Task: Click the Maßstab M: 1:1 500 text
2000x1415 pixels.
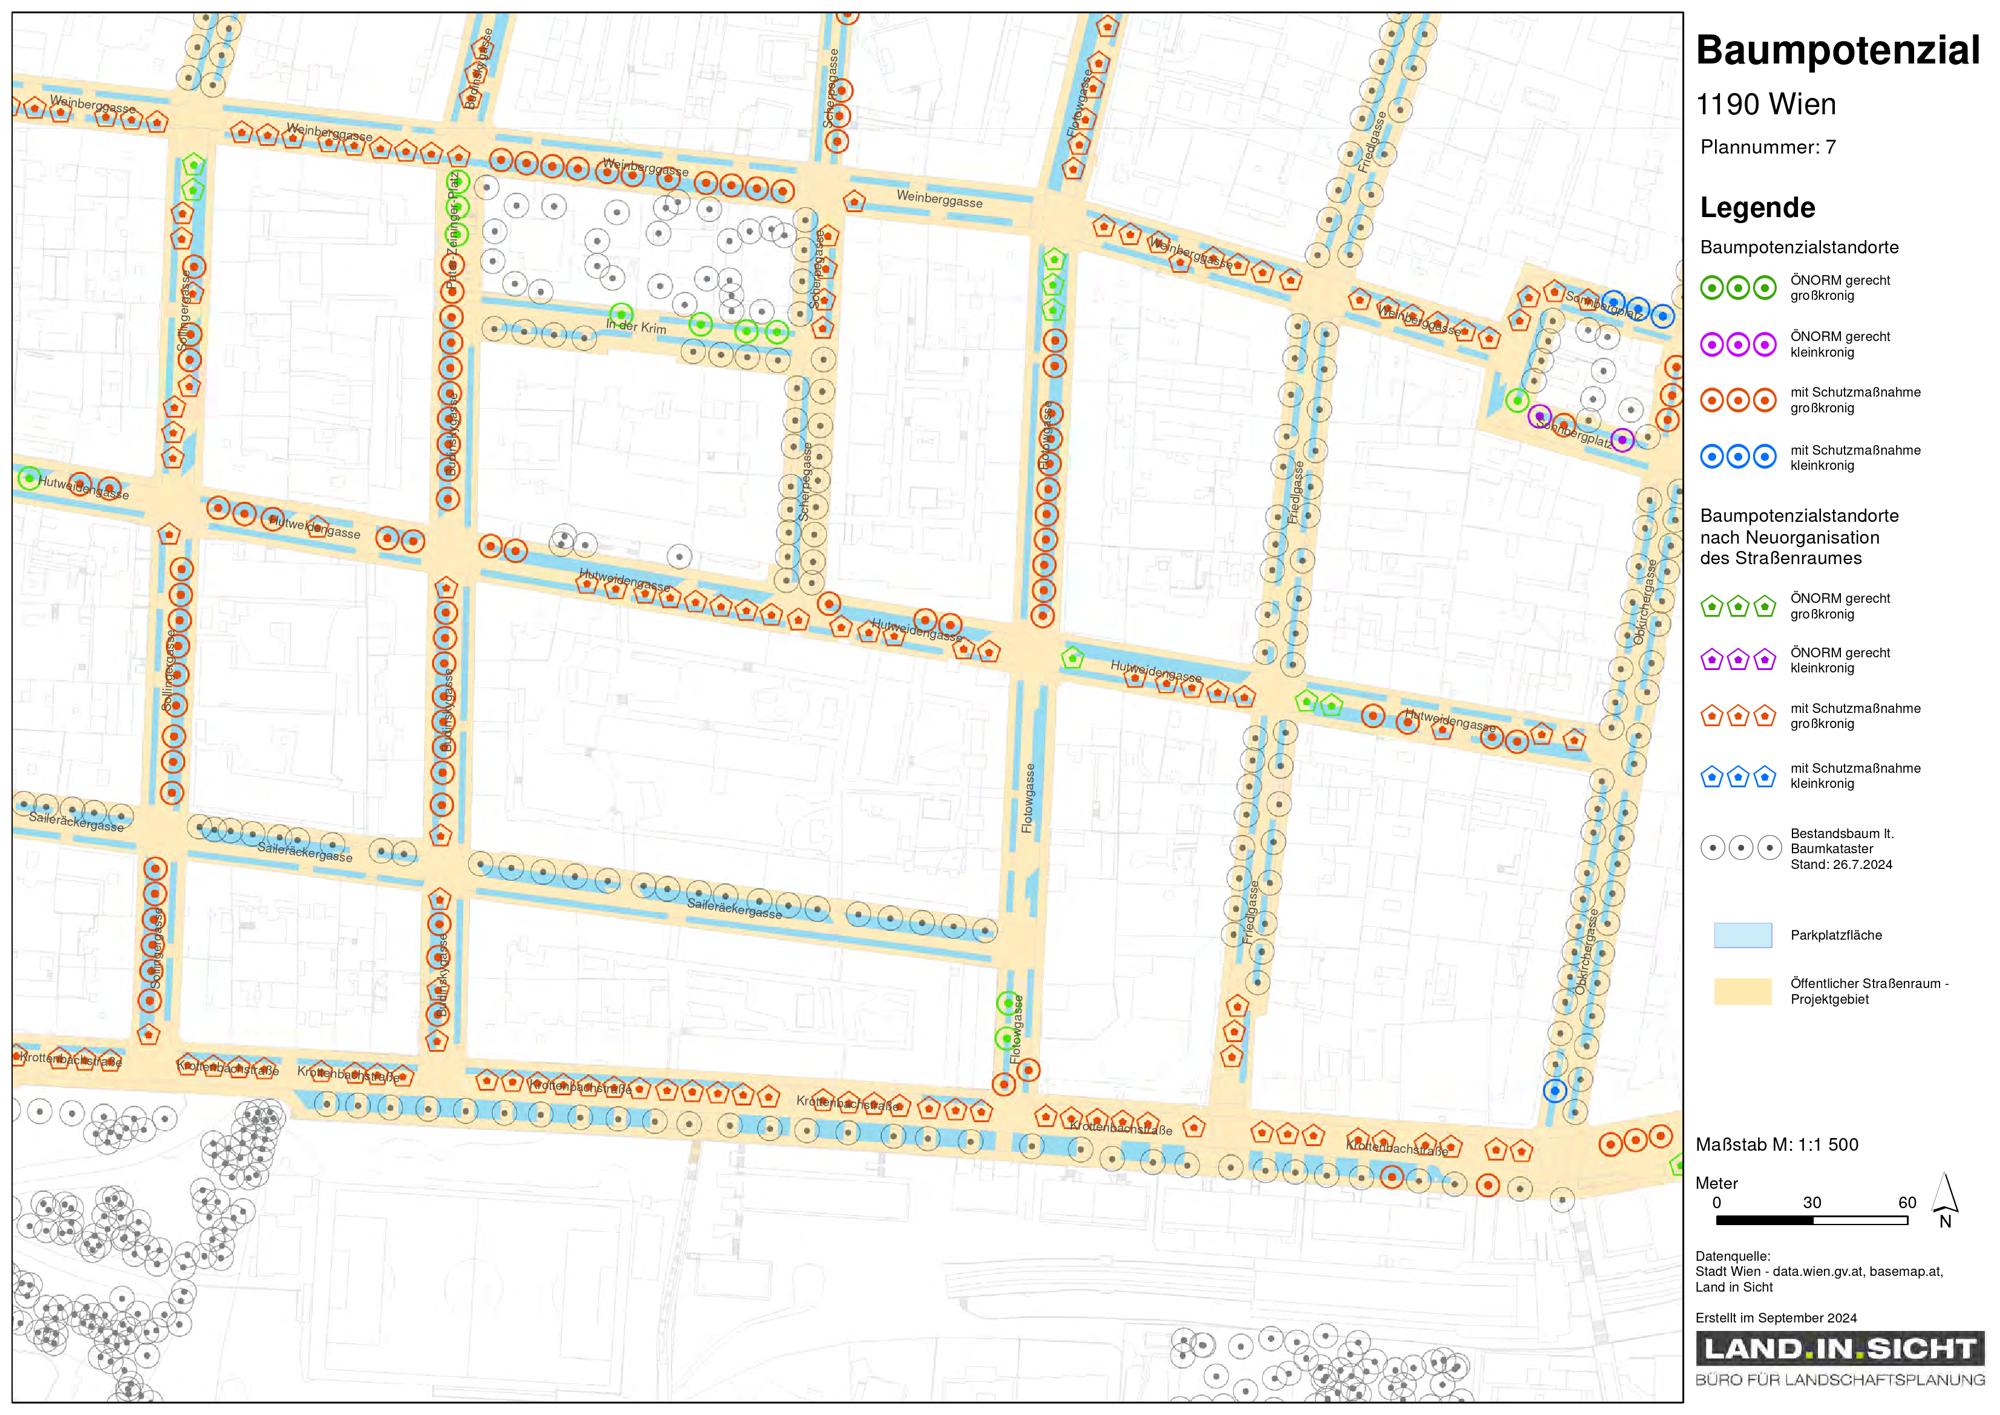Action: click(x=1777, y=1145)
